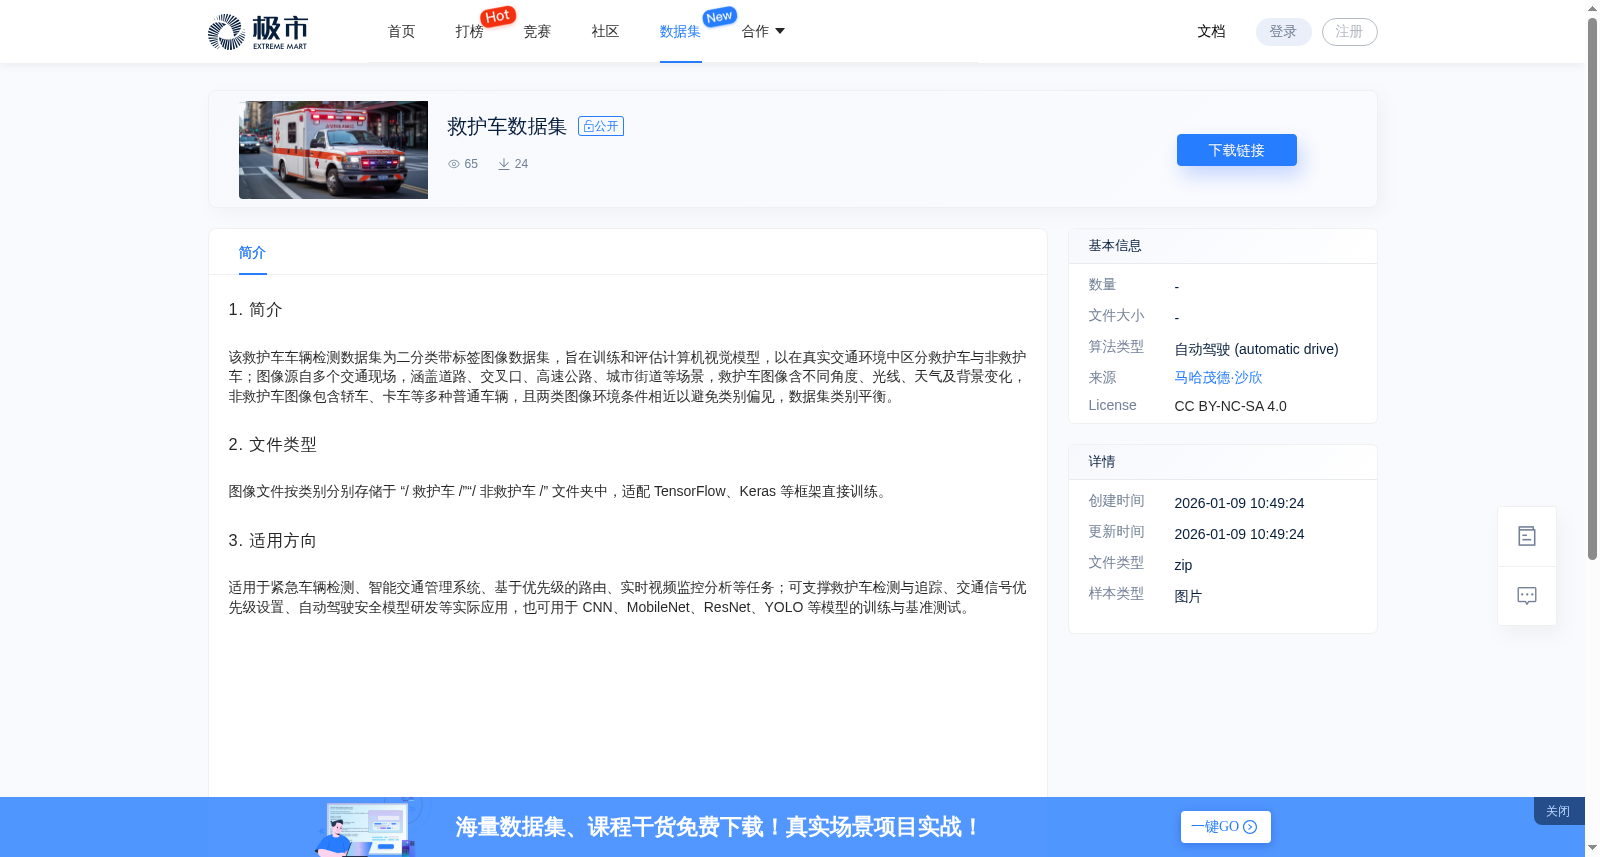Click the banner illustration image
This screenshot has height=857, width=1600.
click(368, 827)
